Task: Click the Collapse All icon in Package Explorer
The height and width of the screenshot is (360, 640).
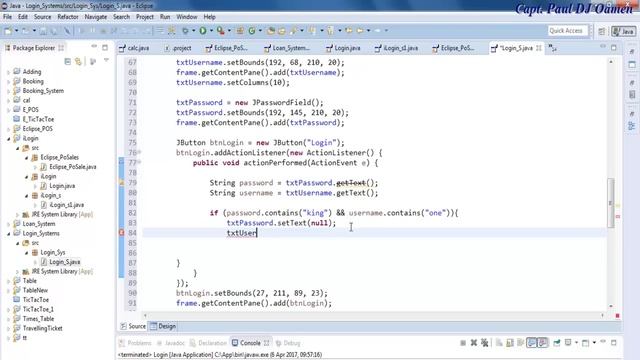Action: [68, 61]
